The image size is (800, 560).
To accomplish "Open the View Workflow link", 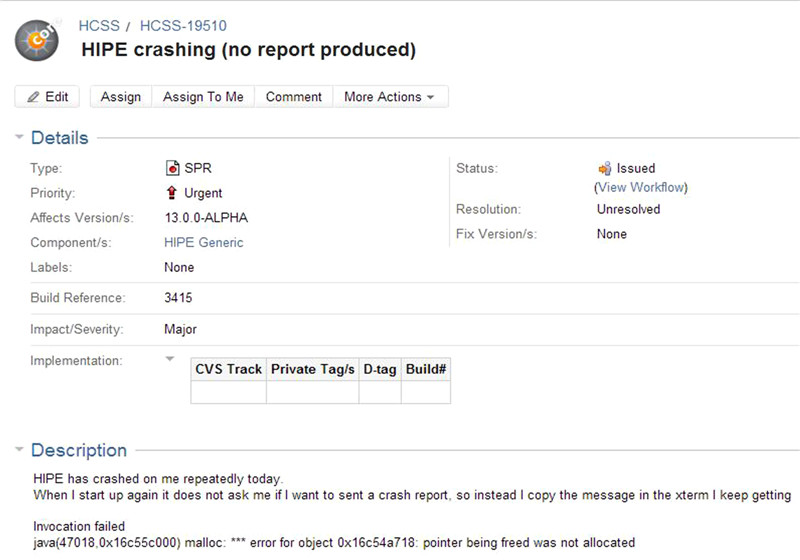I will 641,187.
